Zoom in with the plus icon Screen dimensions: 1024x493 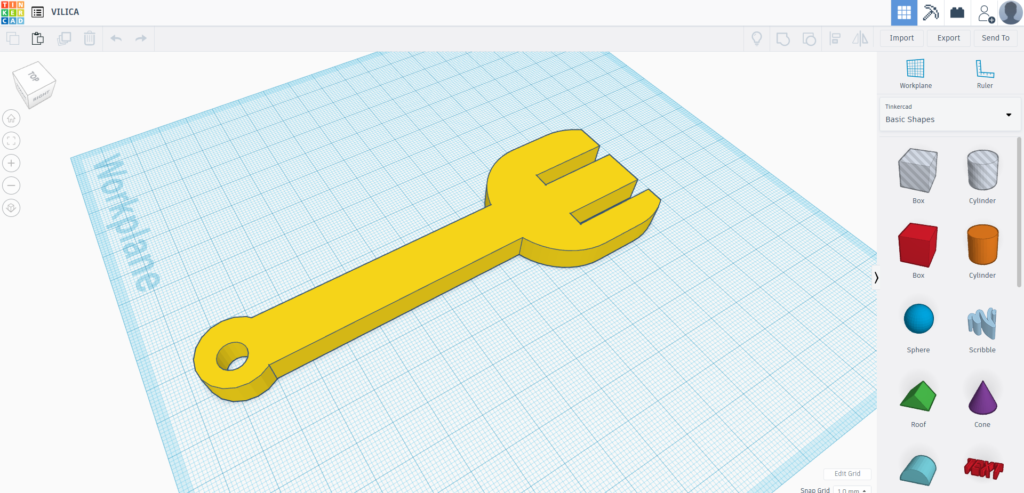point(12,163)
